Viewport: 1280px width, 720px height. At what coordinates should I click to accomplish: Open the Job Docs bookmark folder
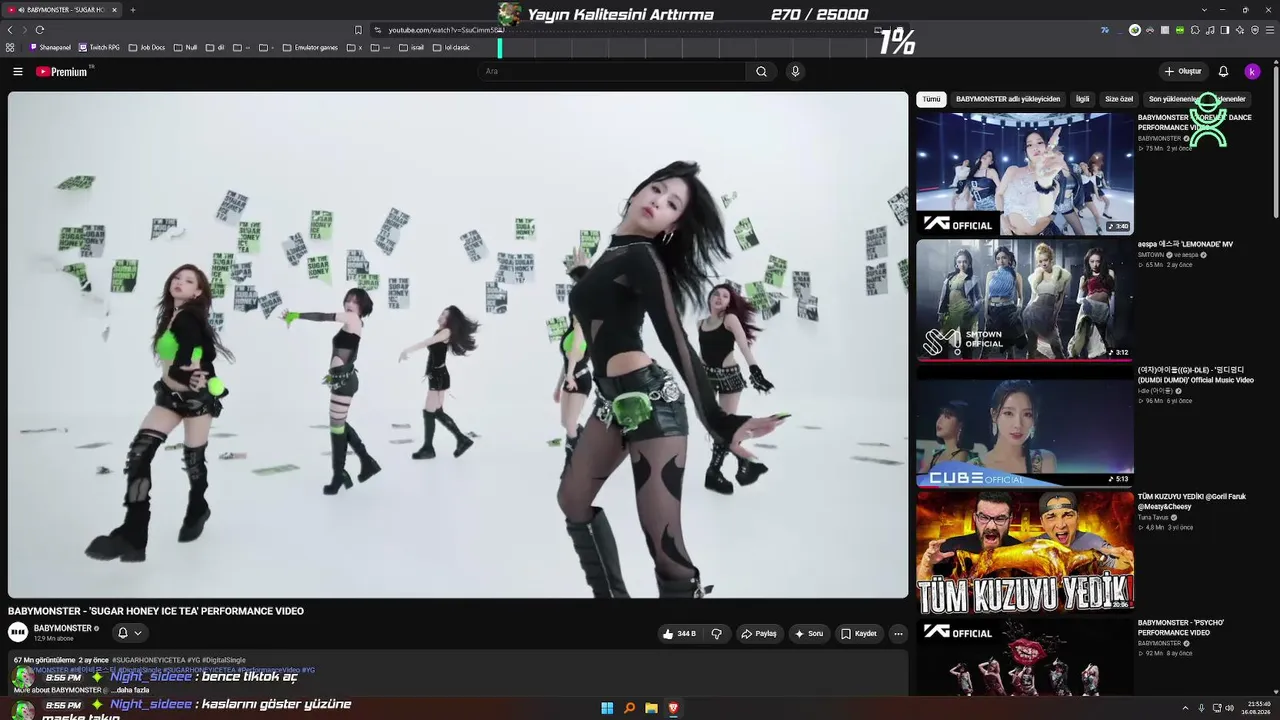[x=147, y=47]
